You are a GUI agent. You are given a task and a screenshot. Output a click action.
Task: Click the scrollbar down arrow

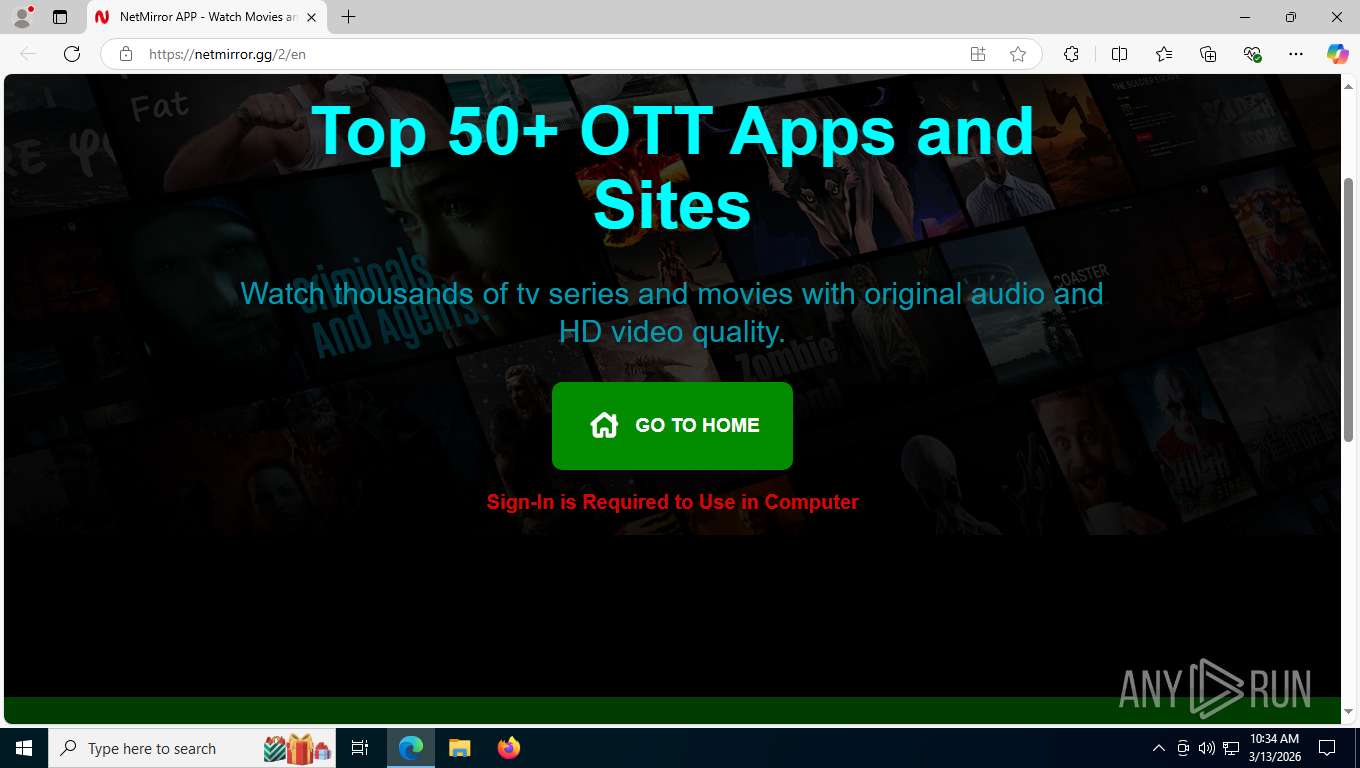(x=1348, y=711)
